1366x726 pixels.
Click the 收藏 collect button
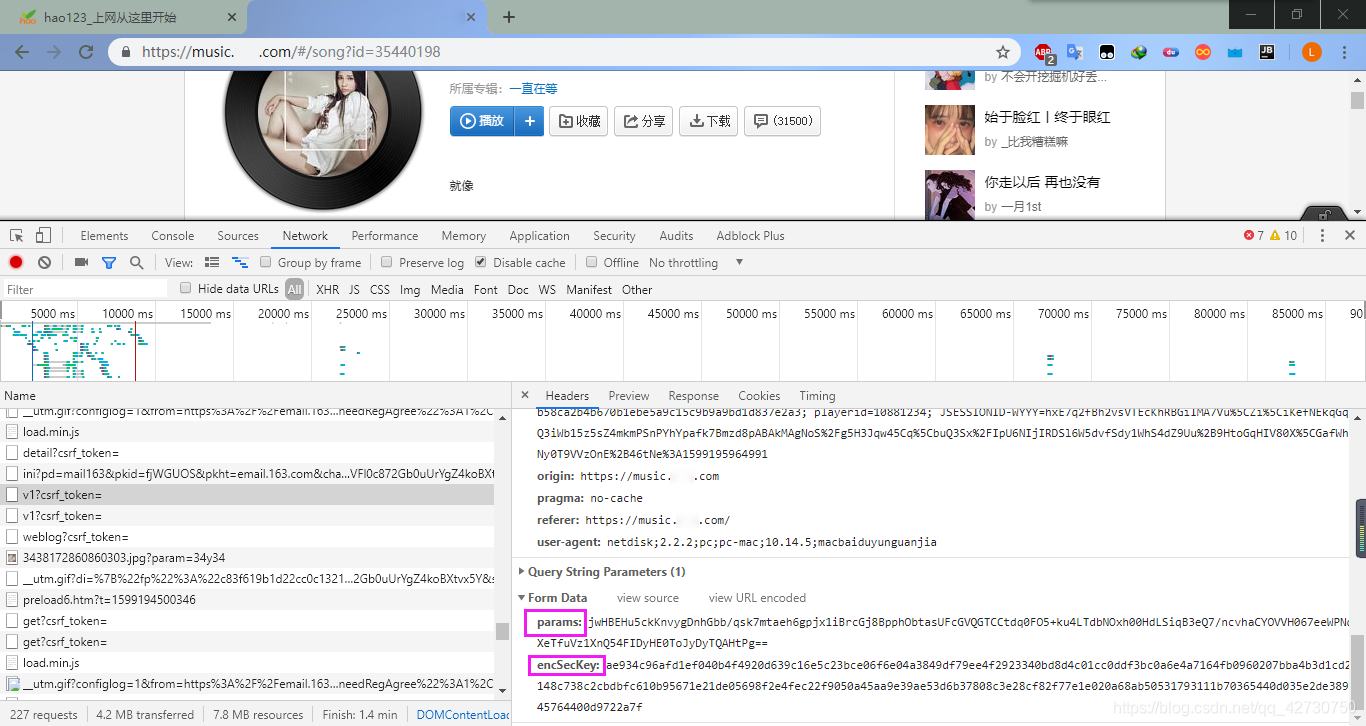tap(579, 121)
